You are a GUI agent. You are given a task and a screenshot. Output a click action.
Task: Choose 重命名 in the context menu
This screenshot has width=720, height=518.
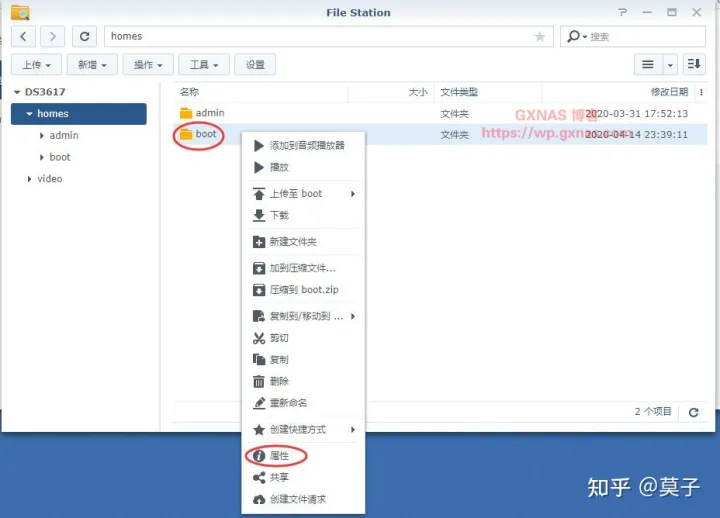(288, 403)
